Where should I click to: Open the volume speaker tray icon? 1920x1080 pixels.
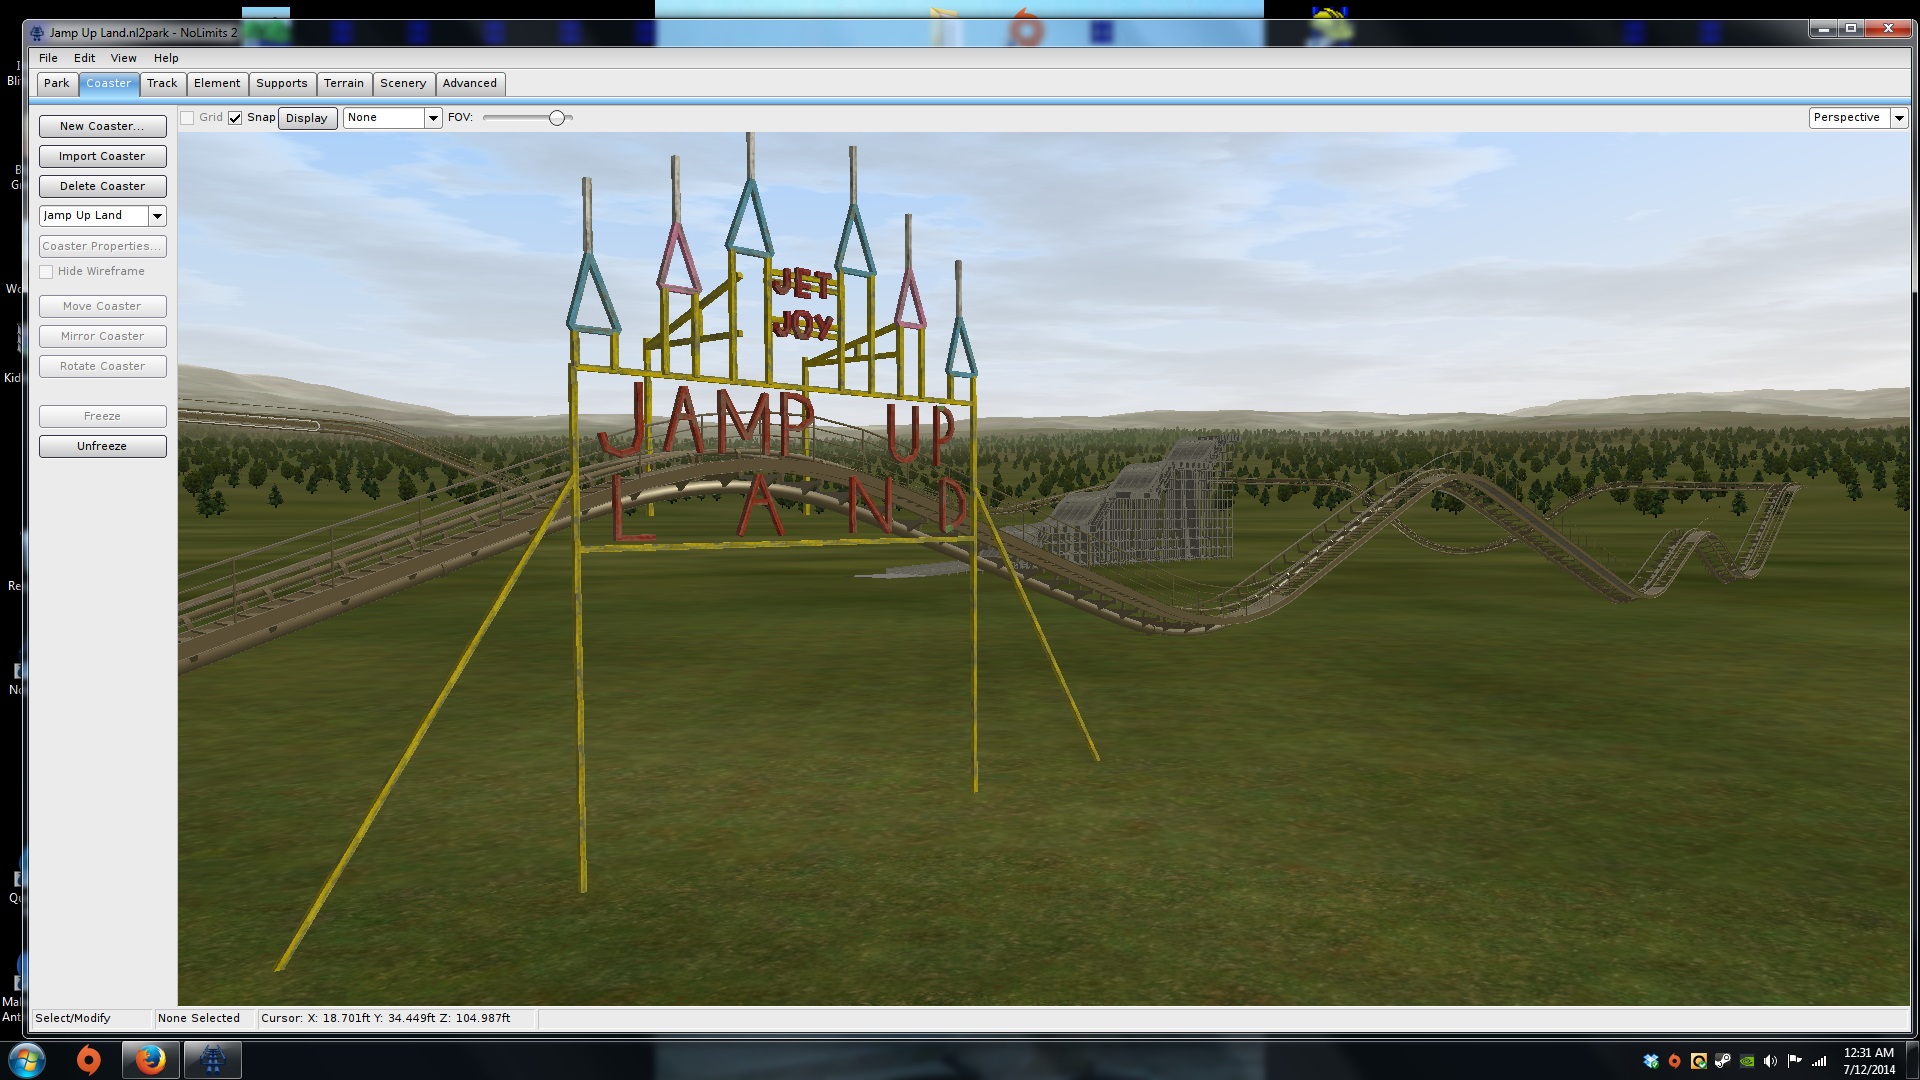click(x=1770, y=1061)
